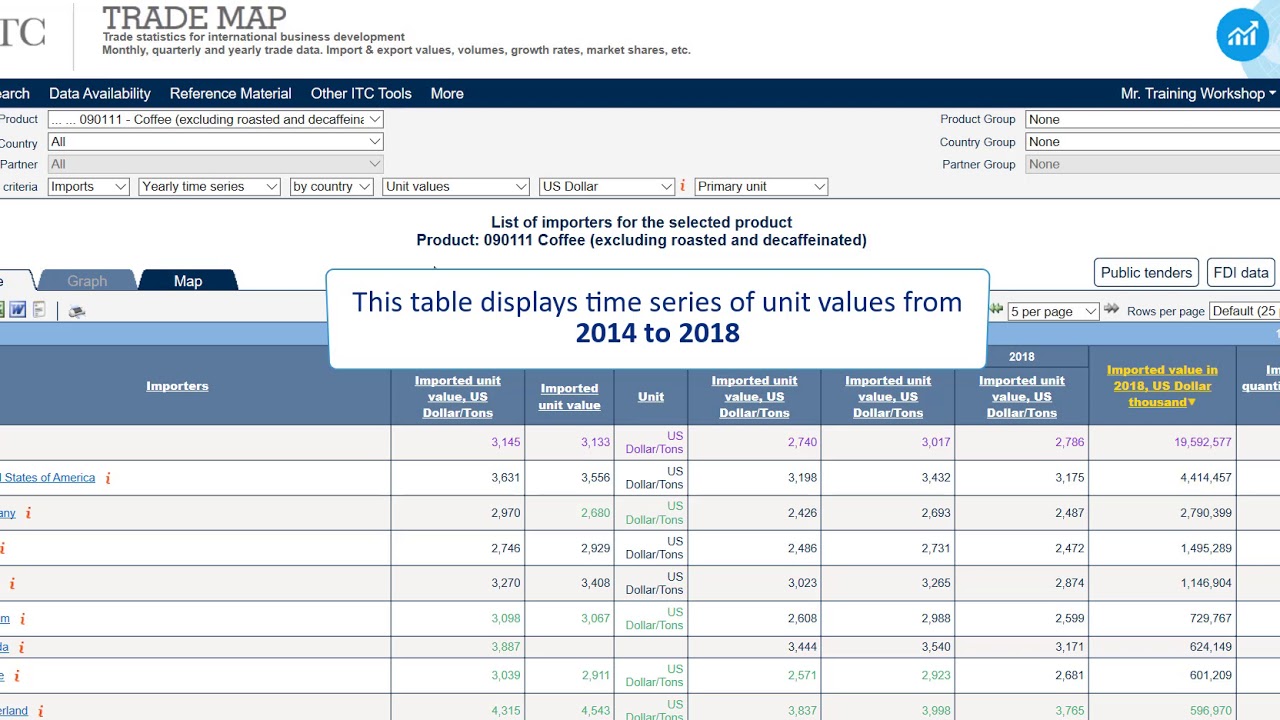The width and height of the screenshot is (1280, 720).
Task: Open info icon in the 2,790,399 row
Action: [28, 513]
